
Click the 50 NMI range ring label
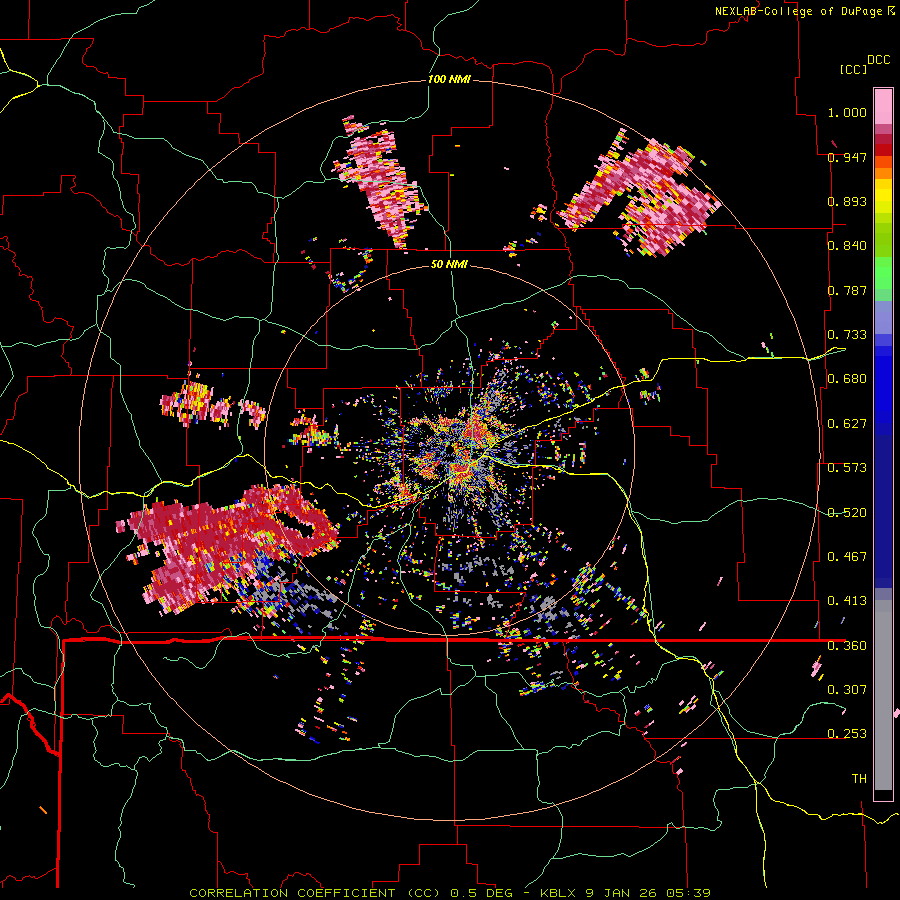pyautogui.click(x=449, y=264)
